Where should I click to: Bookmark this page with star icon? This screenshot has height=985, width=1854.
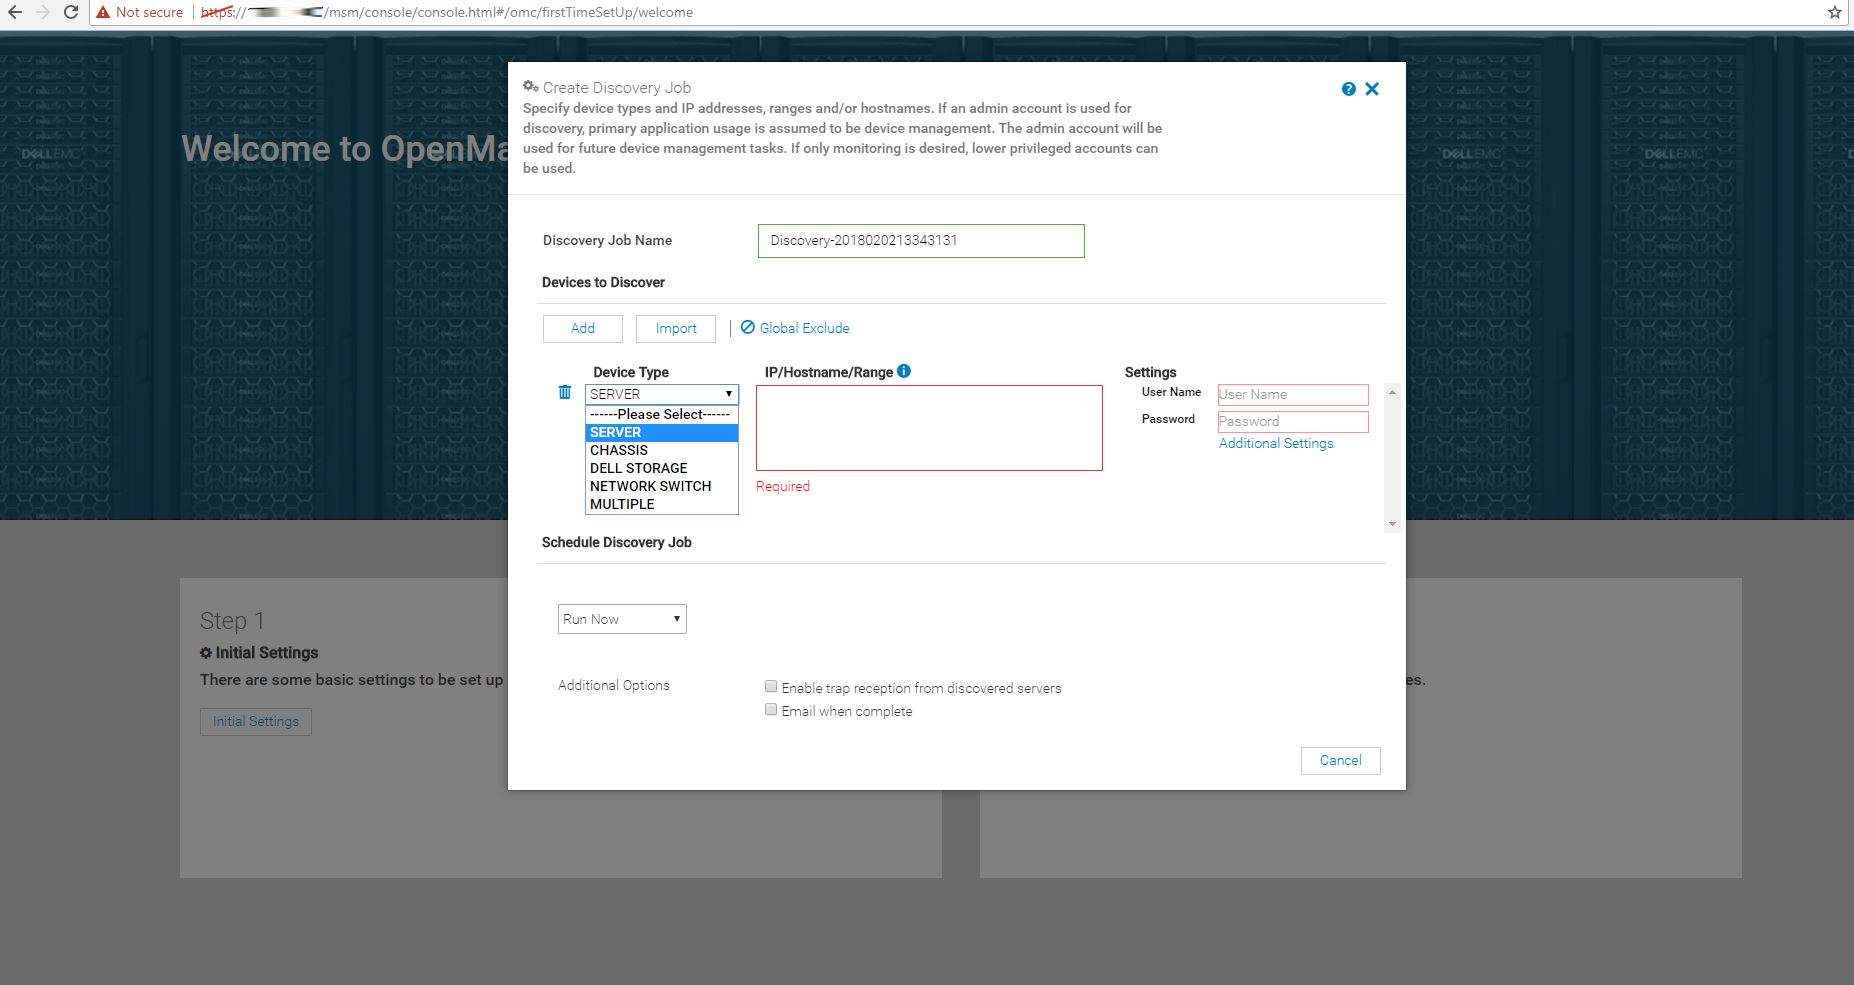1834,13
